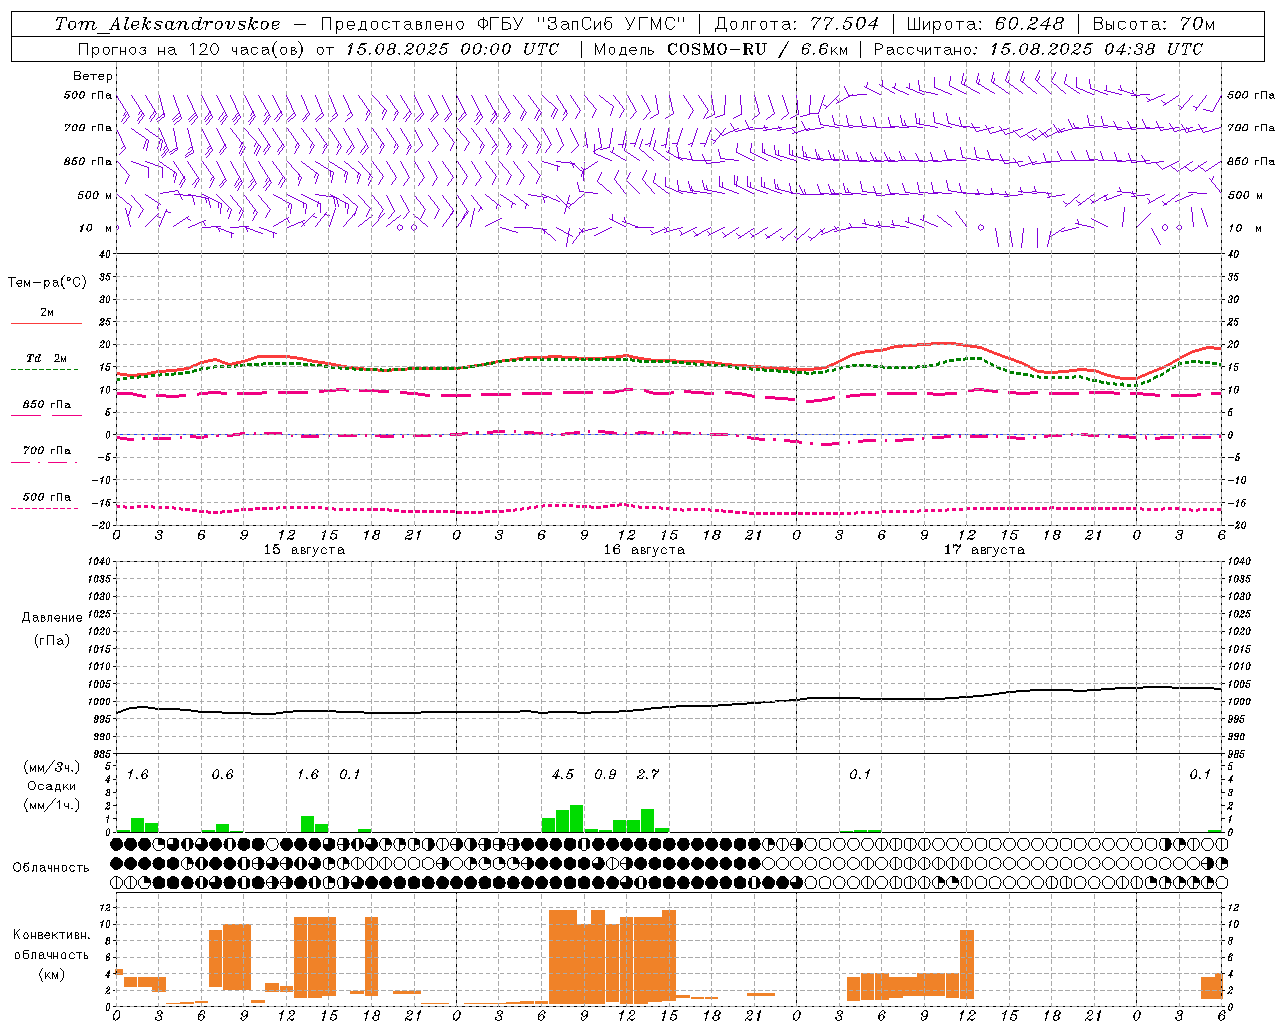The height and width of the screenshot is (1024, 1280).
Task: Click the 'Осадки' precipitation label
Action: (x=51, y=786)
